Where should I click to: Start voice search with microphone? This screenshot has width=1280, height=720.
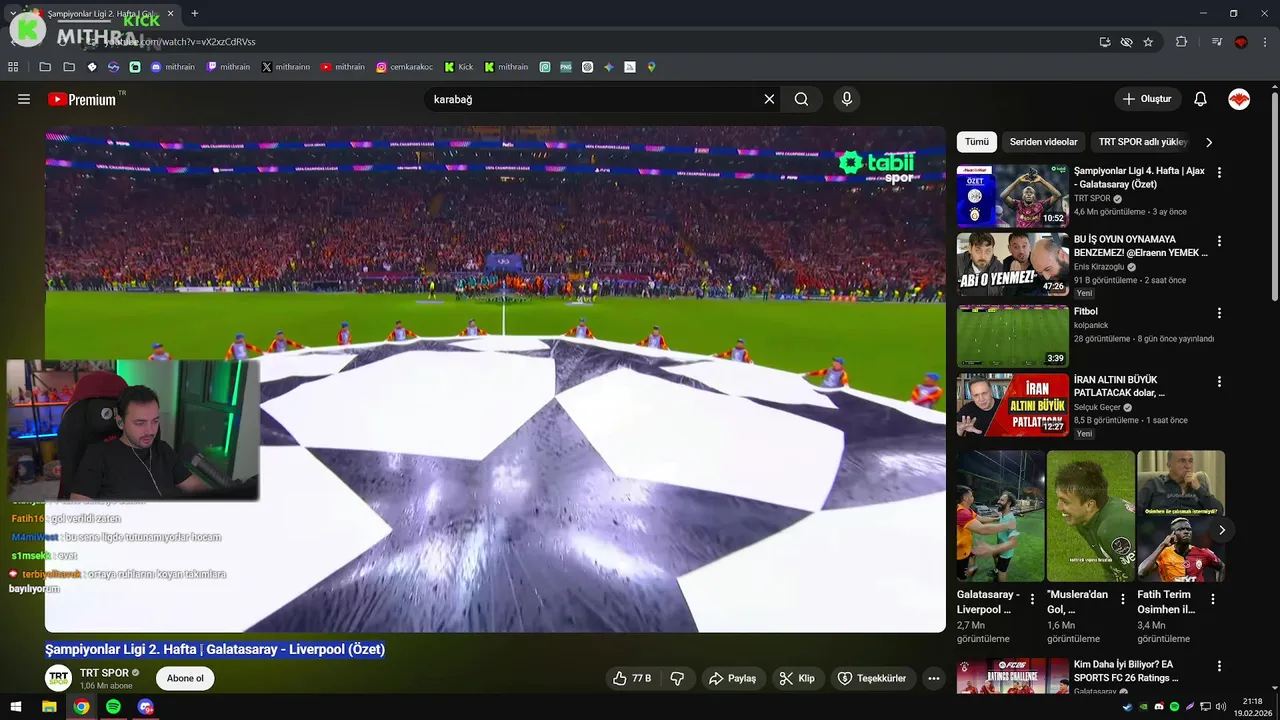tap(847, 99)
